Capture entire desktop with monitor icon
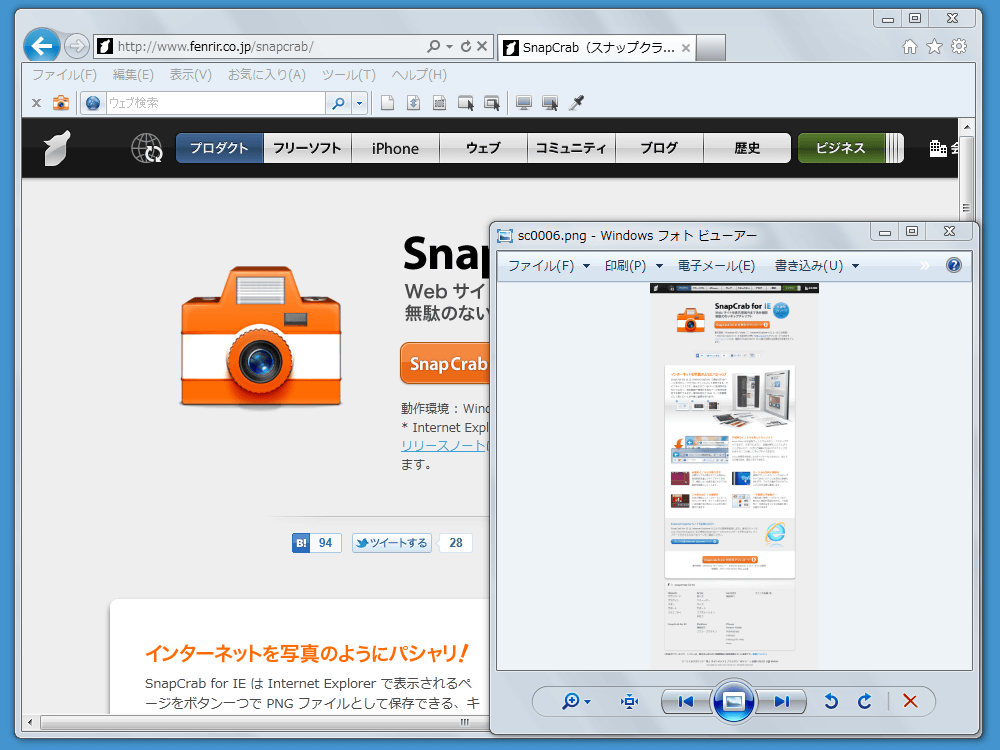This screenshot has height=750, width=1000. (x=524, y=103)
